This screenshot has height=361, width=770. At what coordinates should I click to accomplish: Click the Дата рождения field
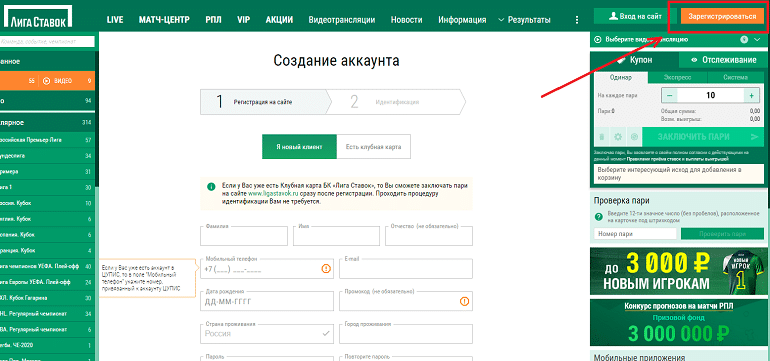[267, 301]
